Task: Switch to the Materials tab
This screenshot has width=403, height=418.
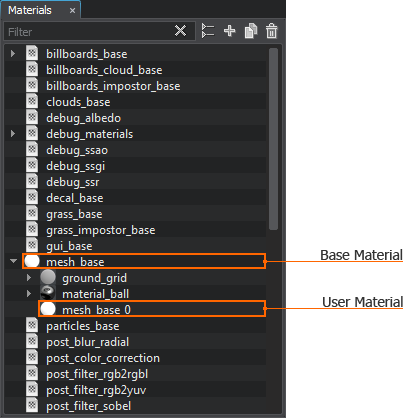Action: pyautogui.click(x=30, y=10)
